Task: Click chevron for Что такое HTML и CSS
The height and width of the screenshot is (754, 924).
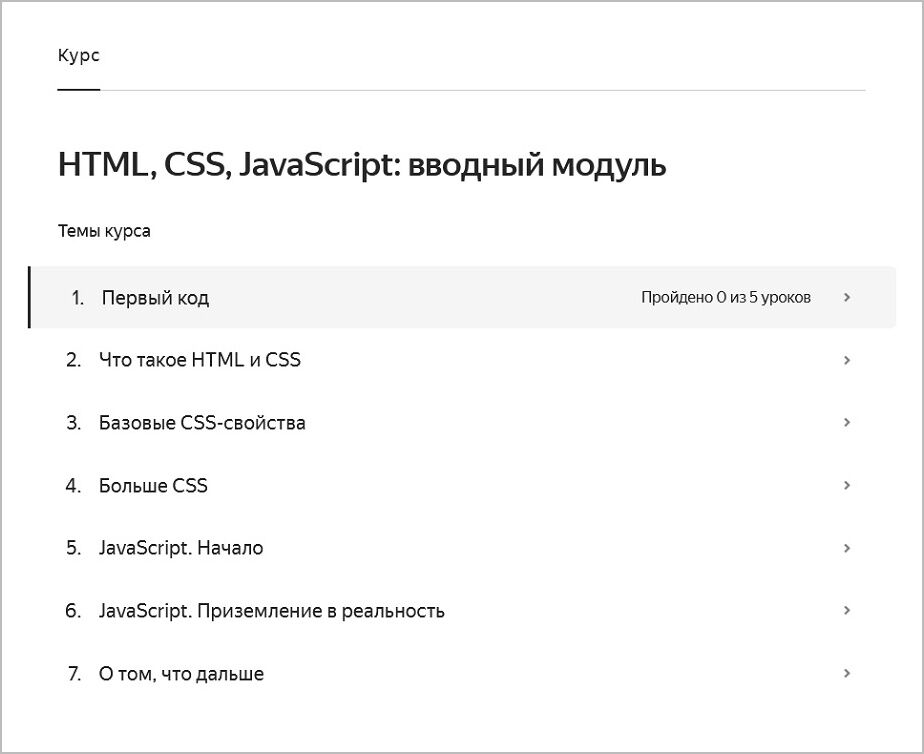Action: coord(847,360)
